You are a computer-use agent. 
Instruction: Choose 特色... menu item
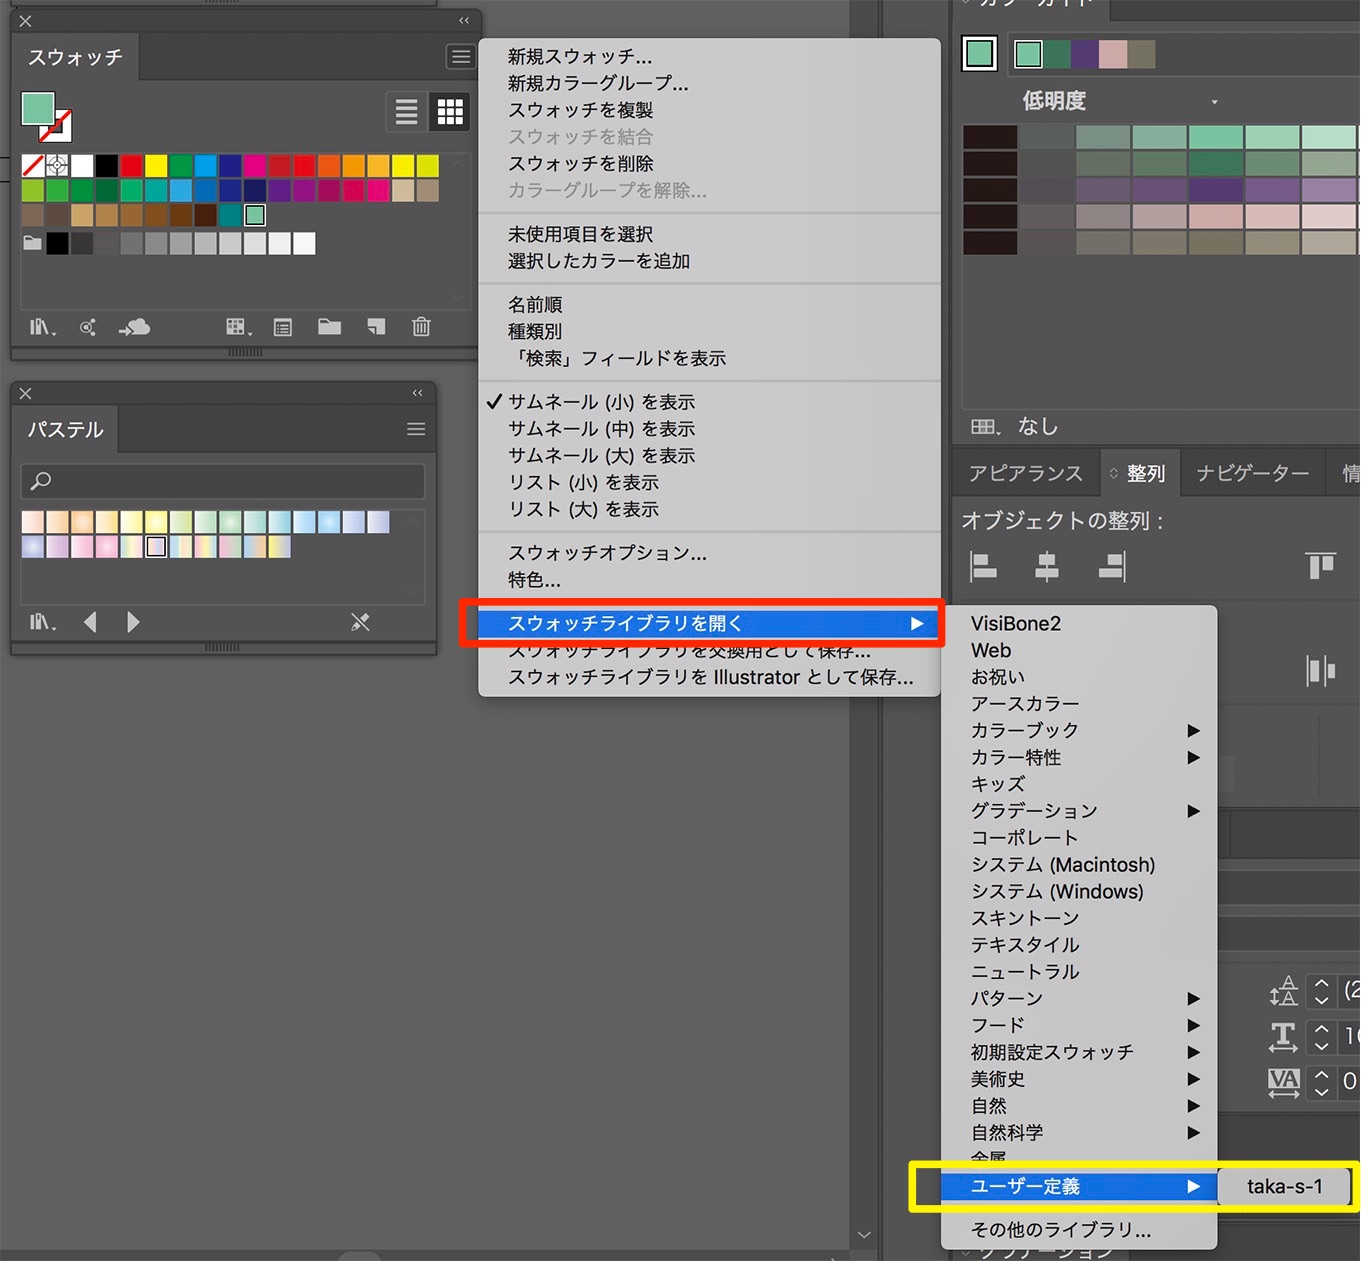click(710, 580)
